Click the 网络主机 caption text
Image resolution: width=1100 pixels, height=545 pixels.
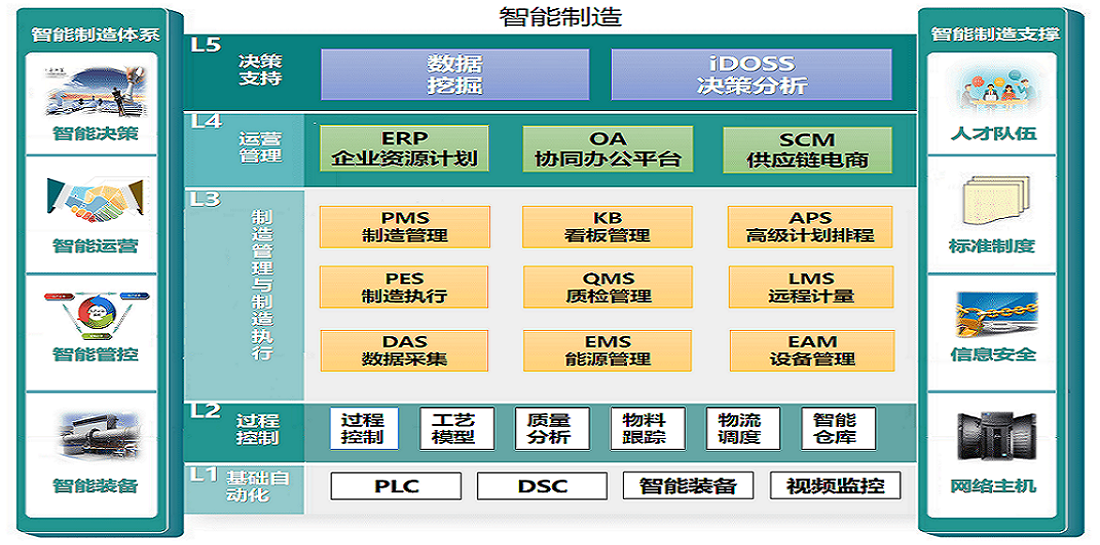click(x=993, y=485)
